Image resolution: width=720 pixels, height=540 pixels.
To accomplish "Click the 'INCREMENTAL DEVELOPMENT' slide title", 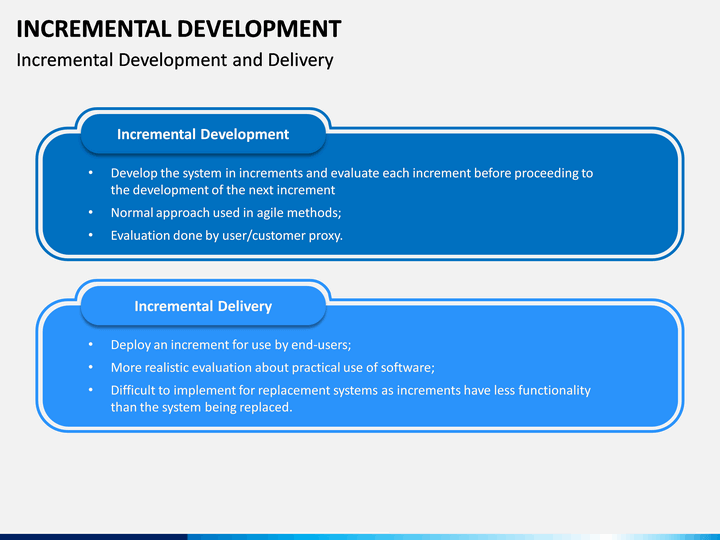I will coord(179,29).
